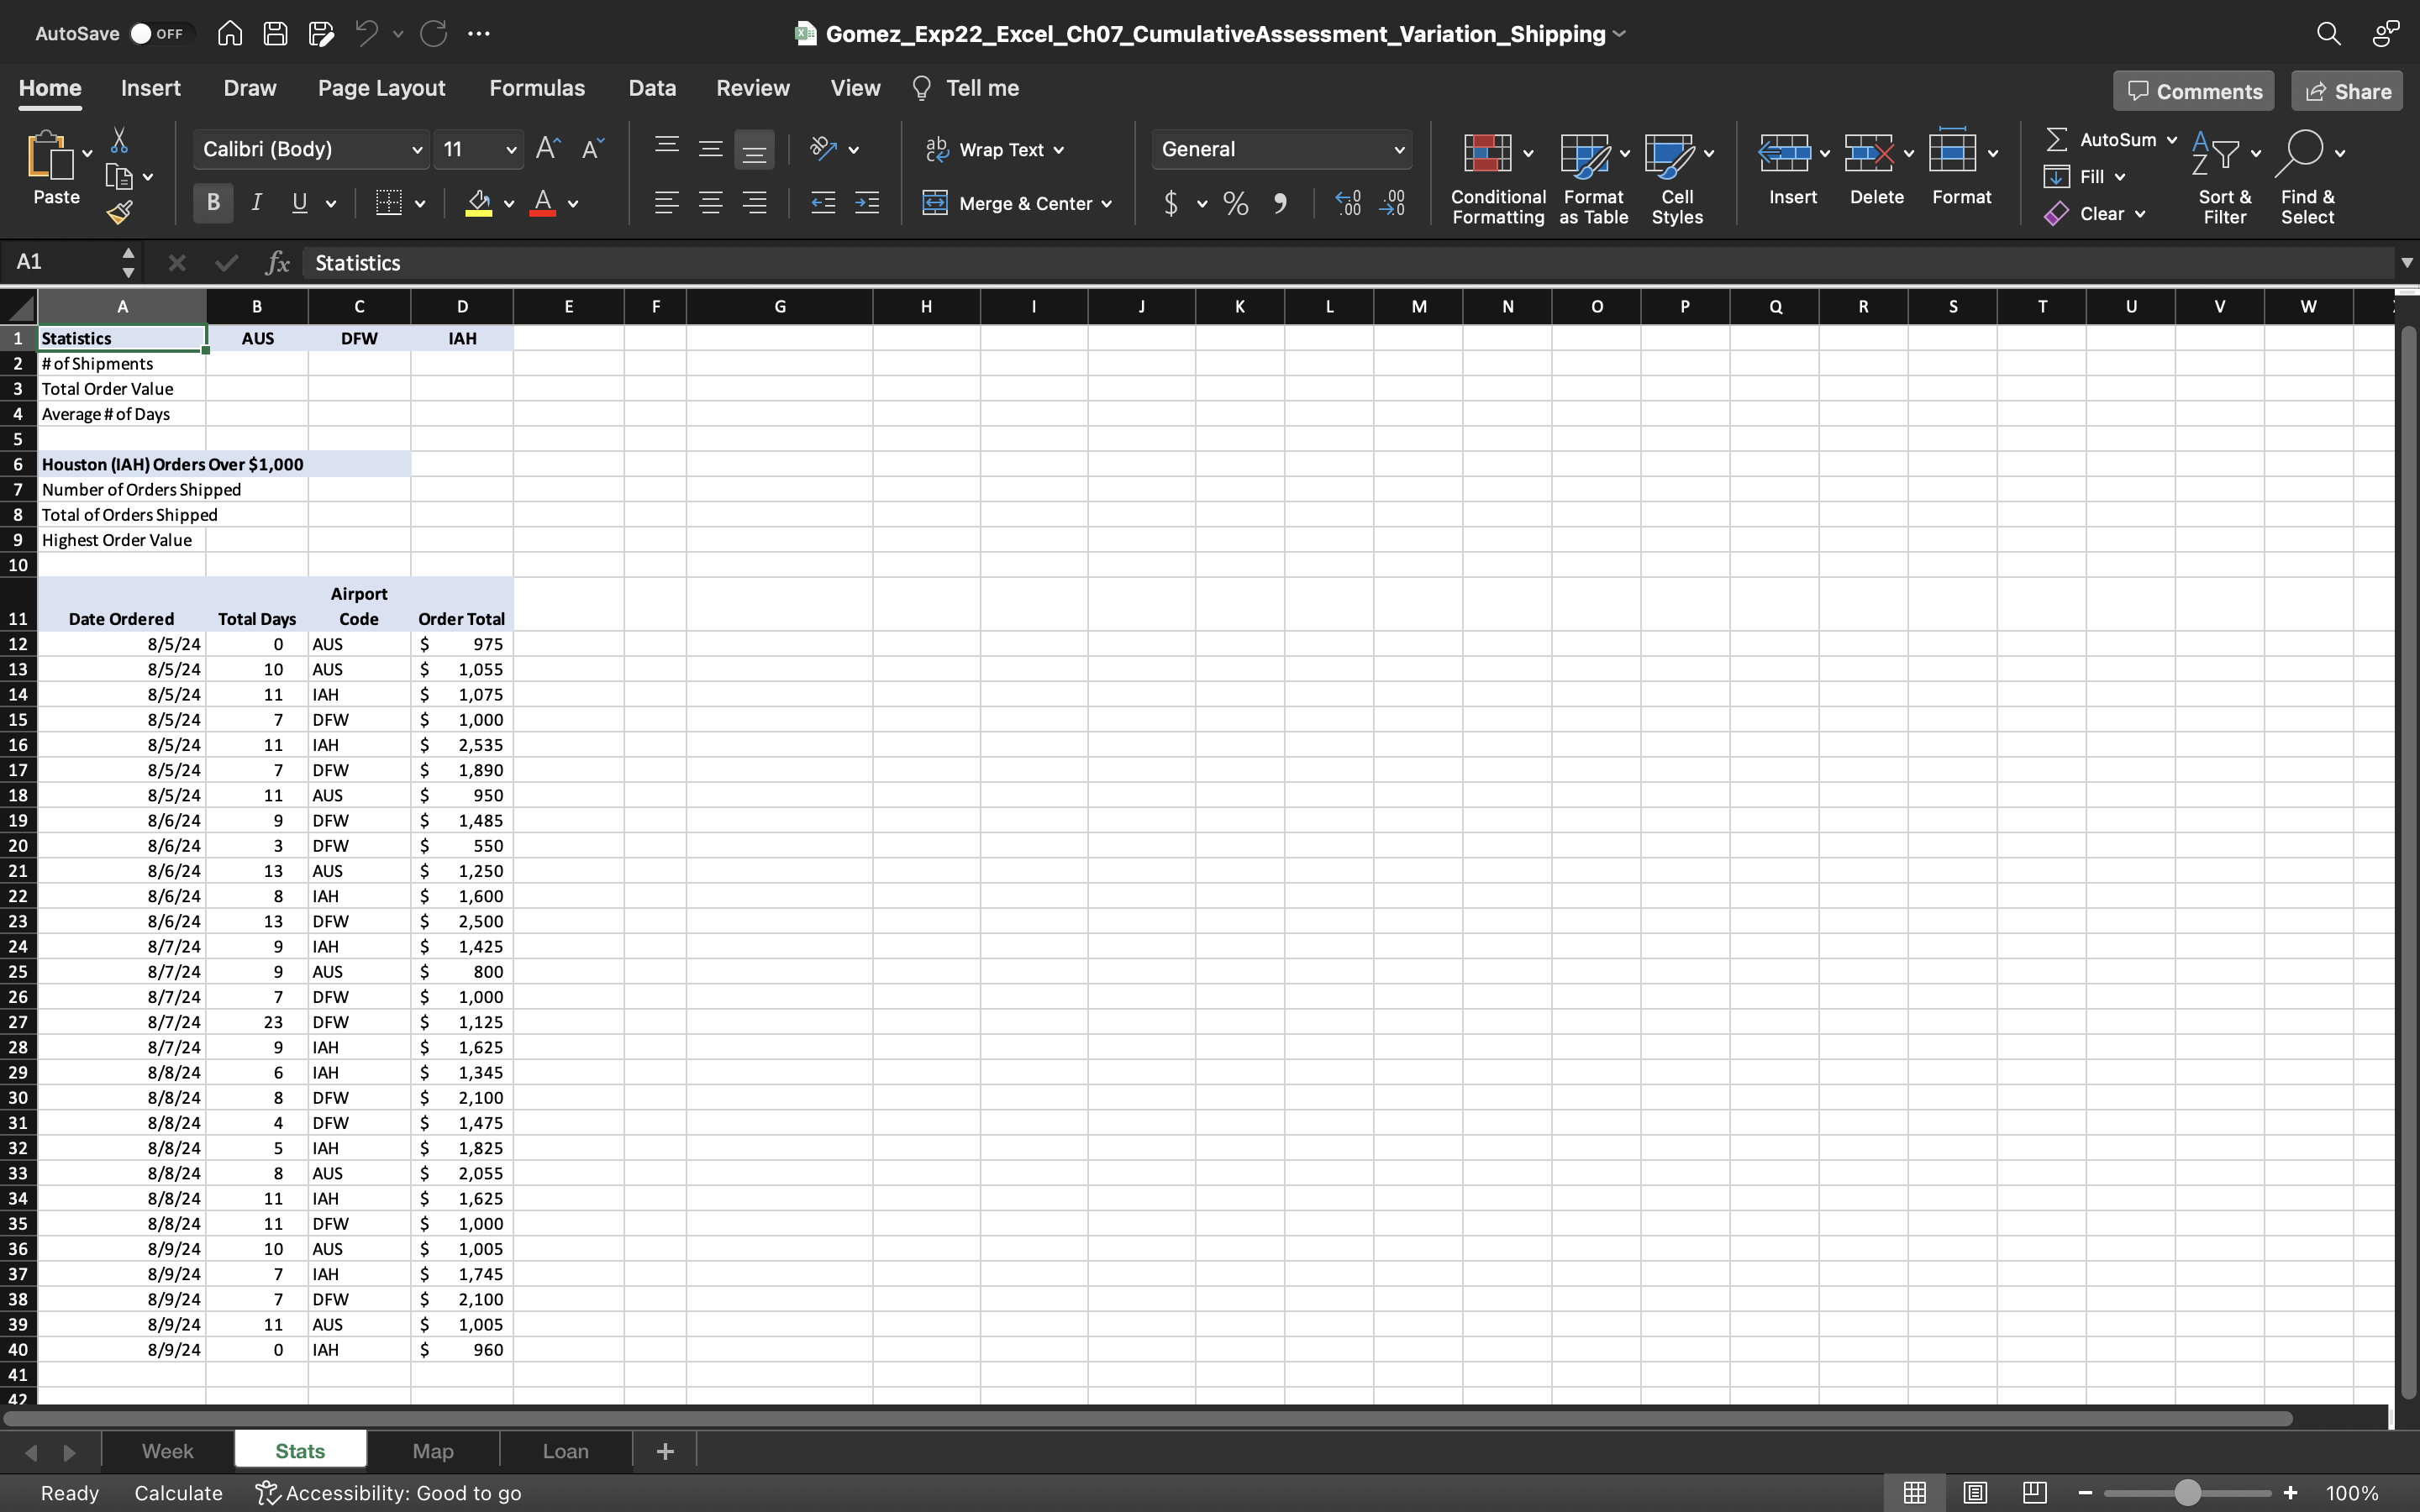2420x1512 pixels.
Task: Click the Insert Function fx icon
Action: [x=277, y=263]
